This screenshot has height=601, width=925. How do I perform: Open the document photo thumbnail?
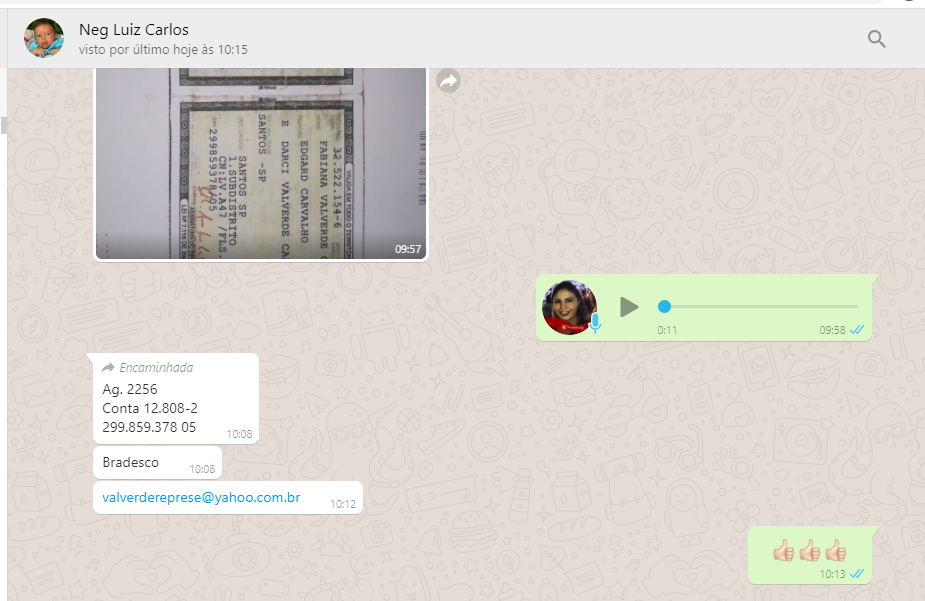tap(261, 163)
